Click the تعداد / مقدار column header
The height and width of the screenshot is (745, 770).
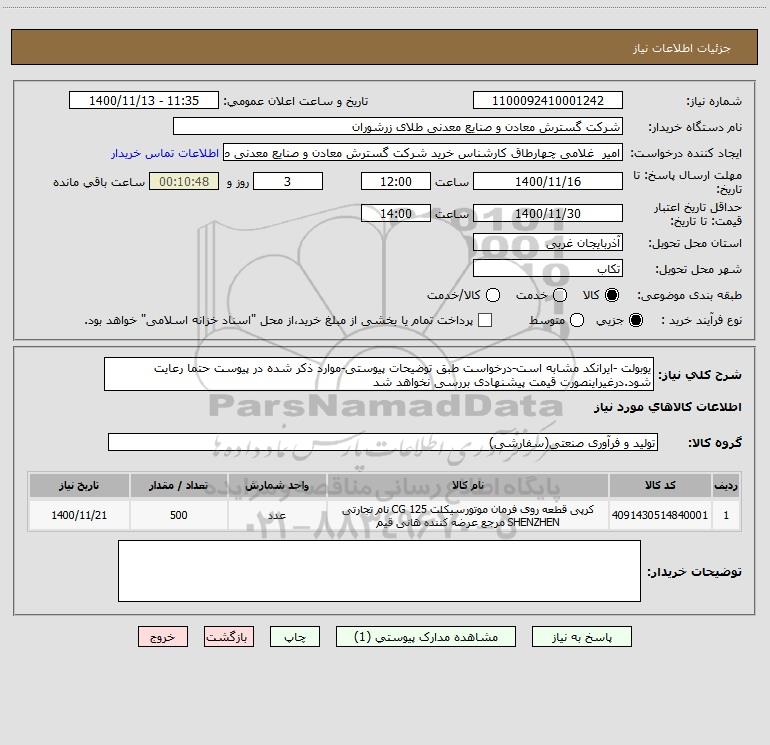click(179, 486)
